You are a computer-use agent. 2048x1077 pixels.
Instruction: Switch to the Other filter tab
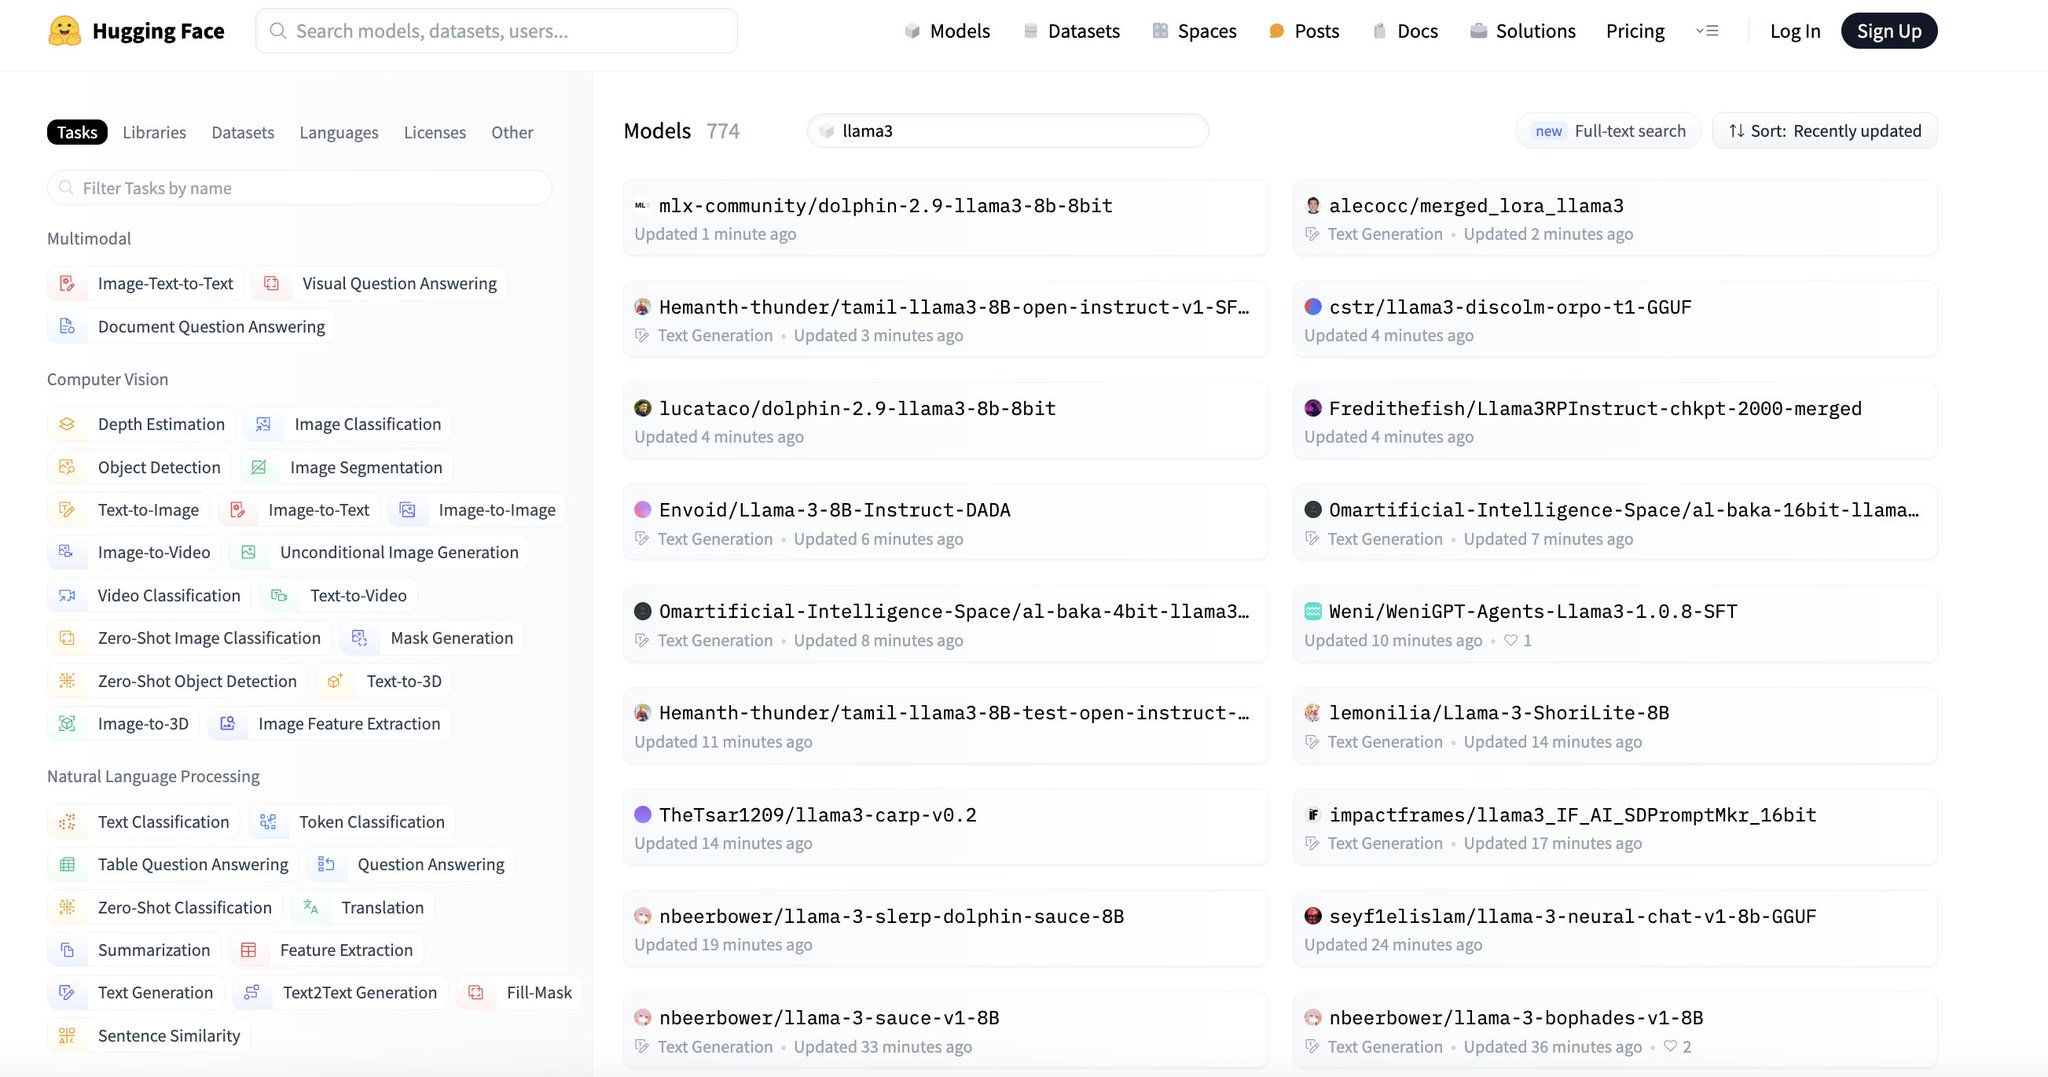512,132
